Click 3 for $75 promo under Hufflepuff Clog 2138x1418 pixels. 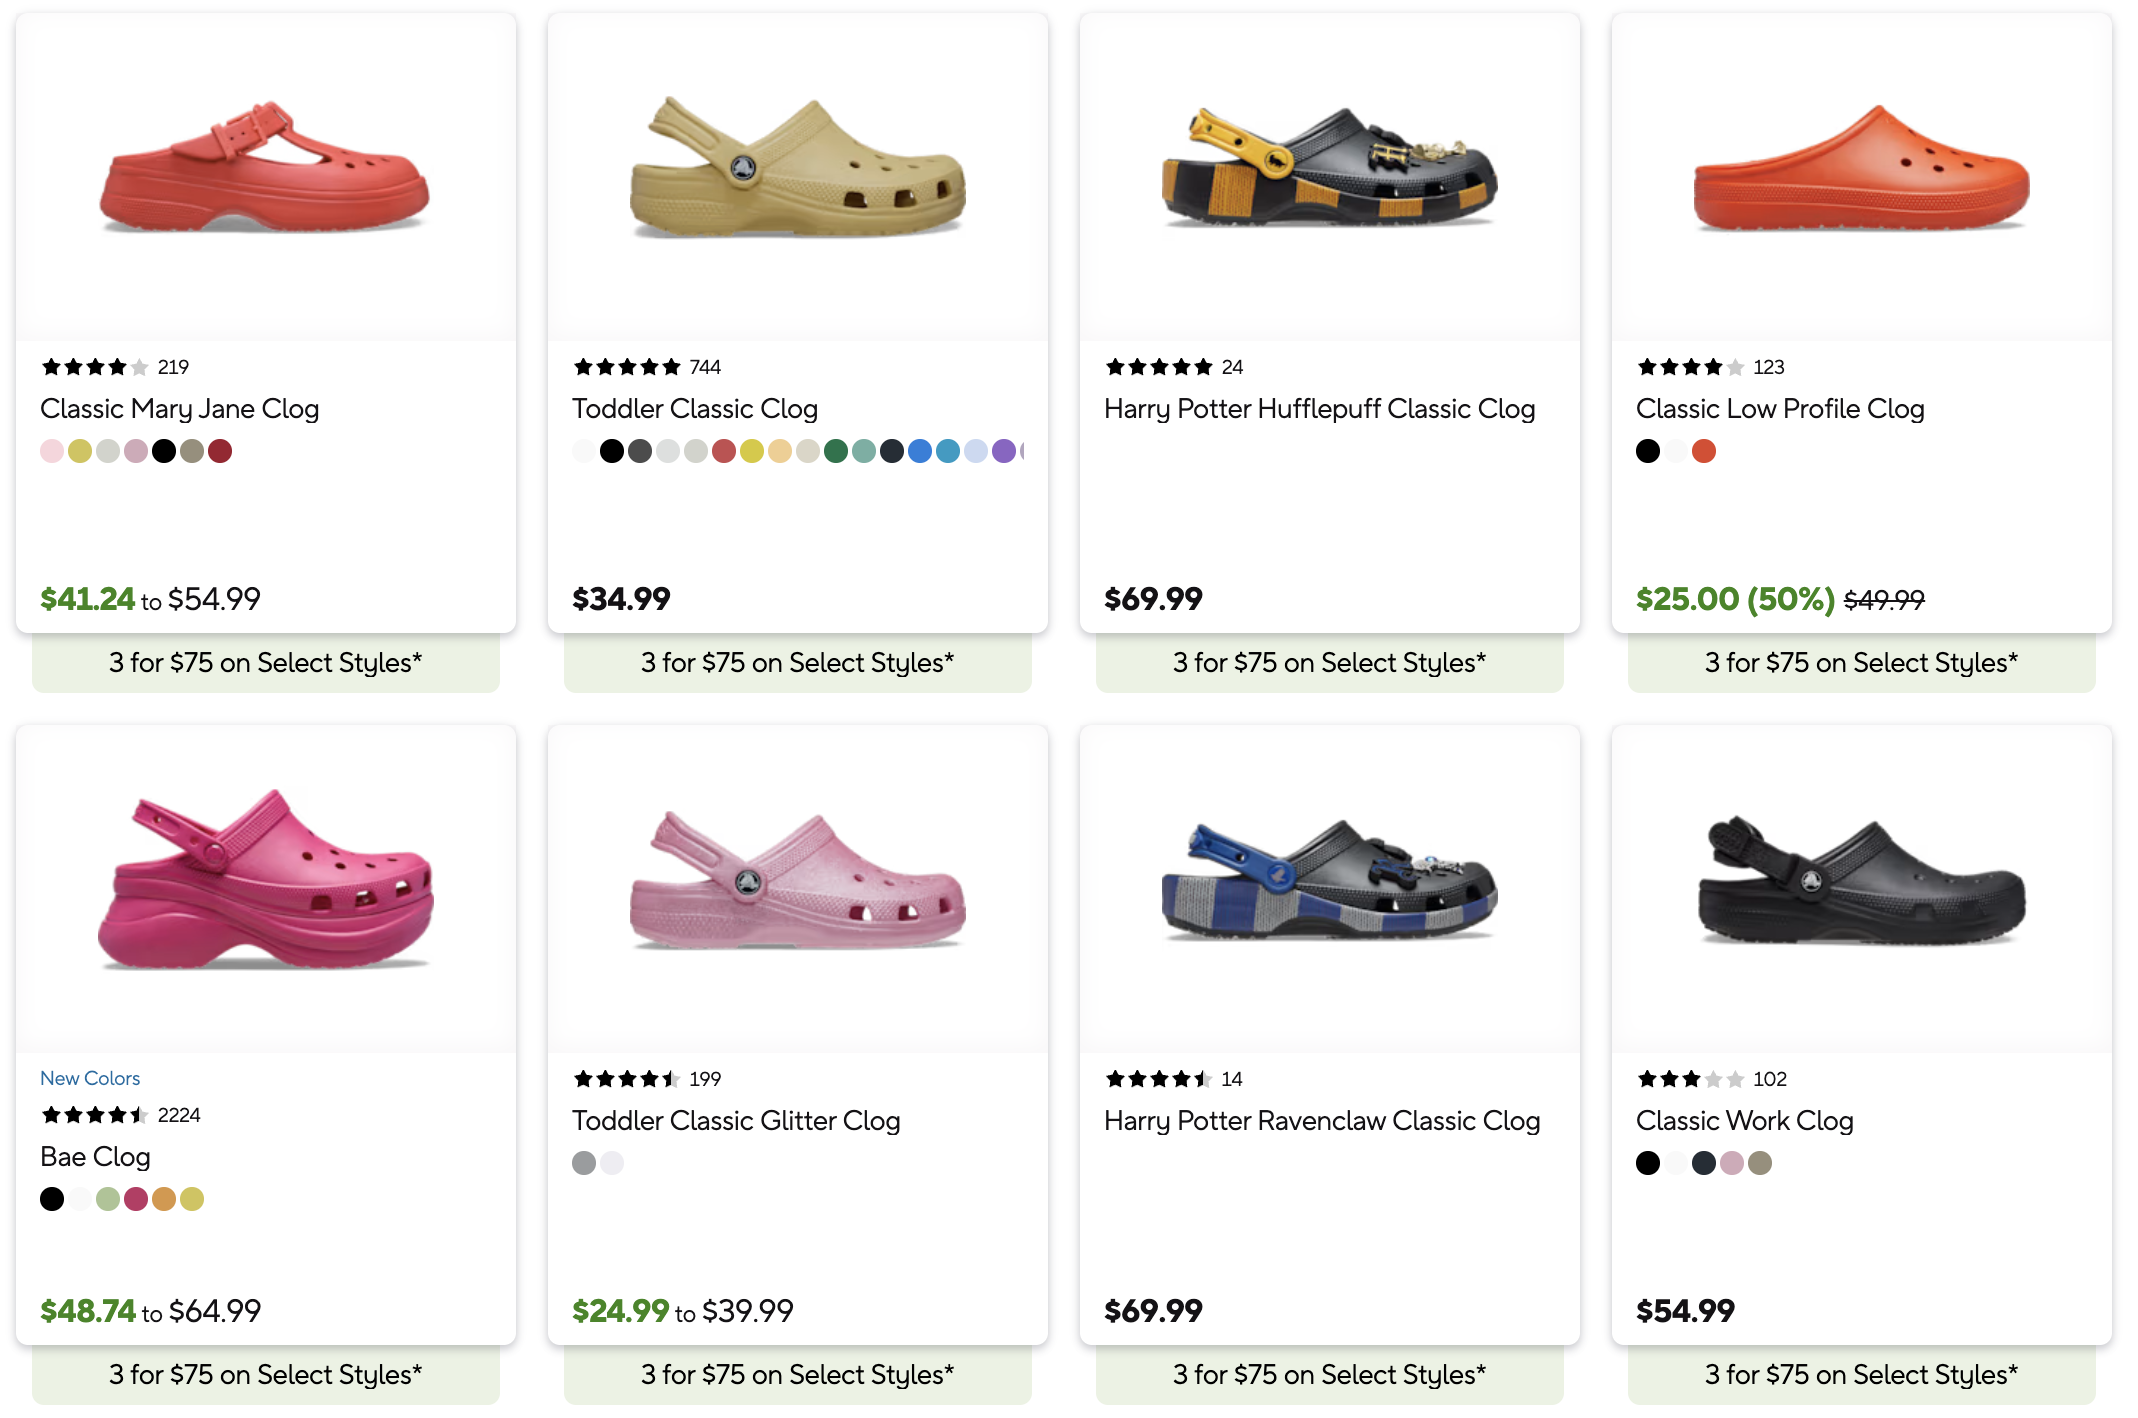click(1327, 662)
